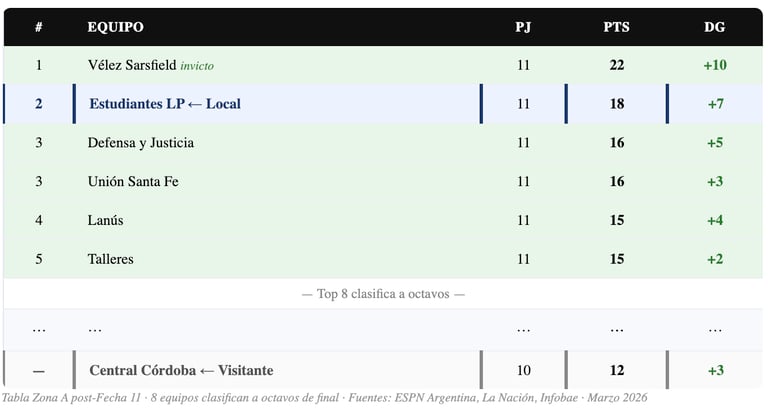Sort by the PTS column header
Viewport: 768px width, 415px height.
click(x=616, y=27)
